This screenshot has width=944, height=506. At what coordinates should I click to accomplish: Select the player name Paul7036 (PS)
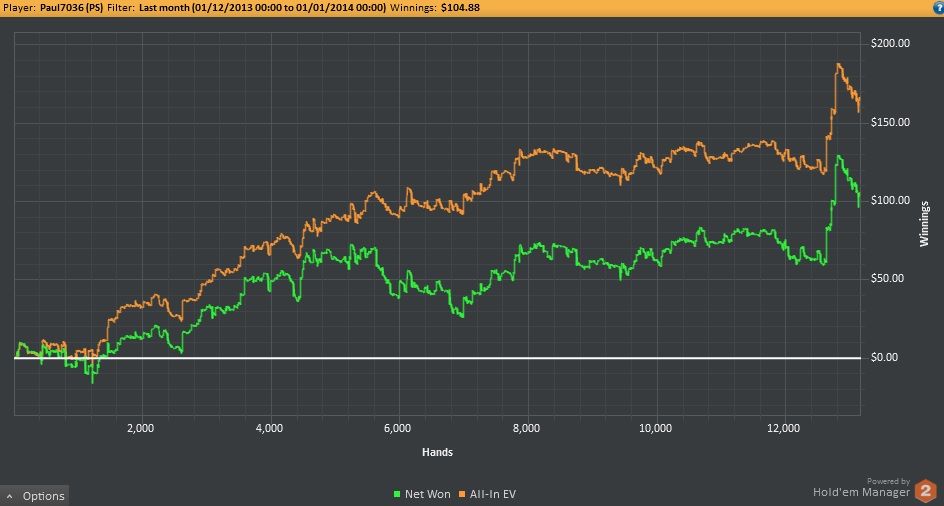point(72,8)
